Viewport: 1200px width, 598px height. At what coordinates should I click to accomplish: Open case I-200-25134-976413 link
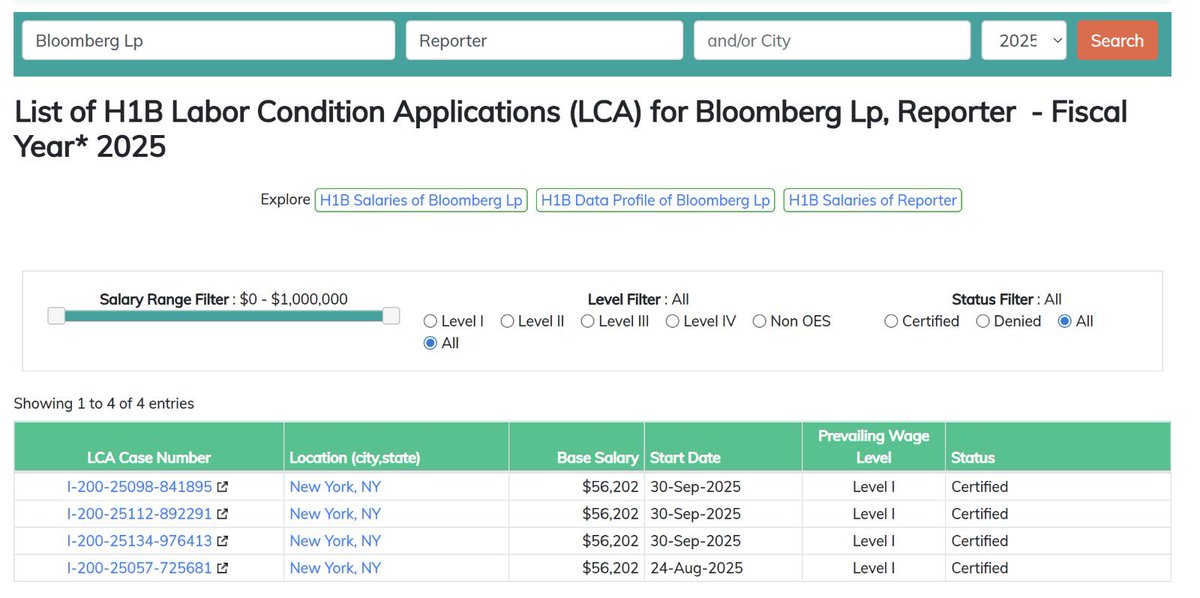click(x=140, y=541)
